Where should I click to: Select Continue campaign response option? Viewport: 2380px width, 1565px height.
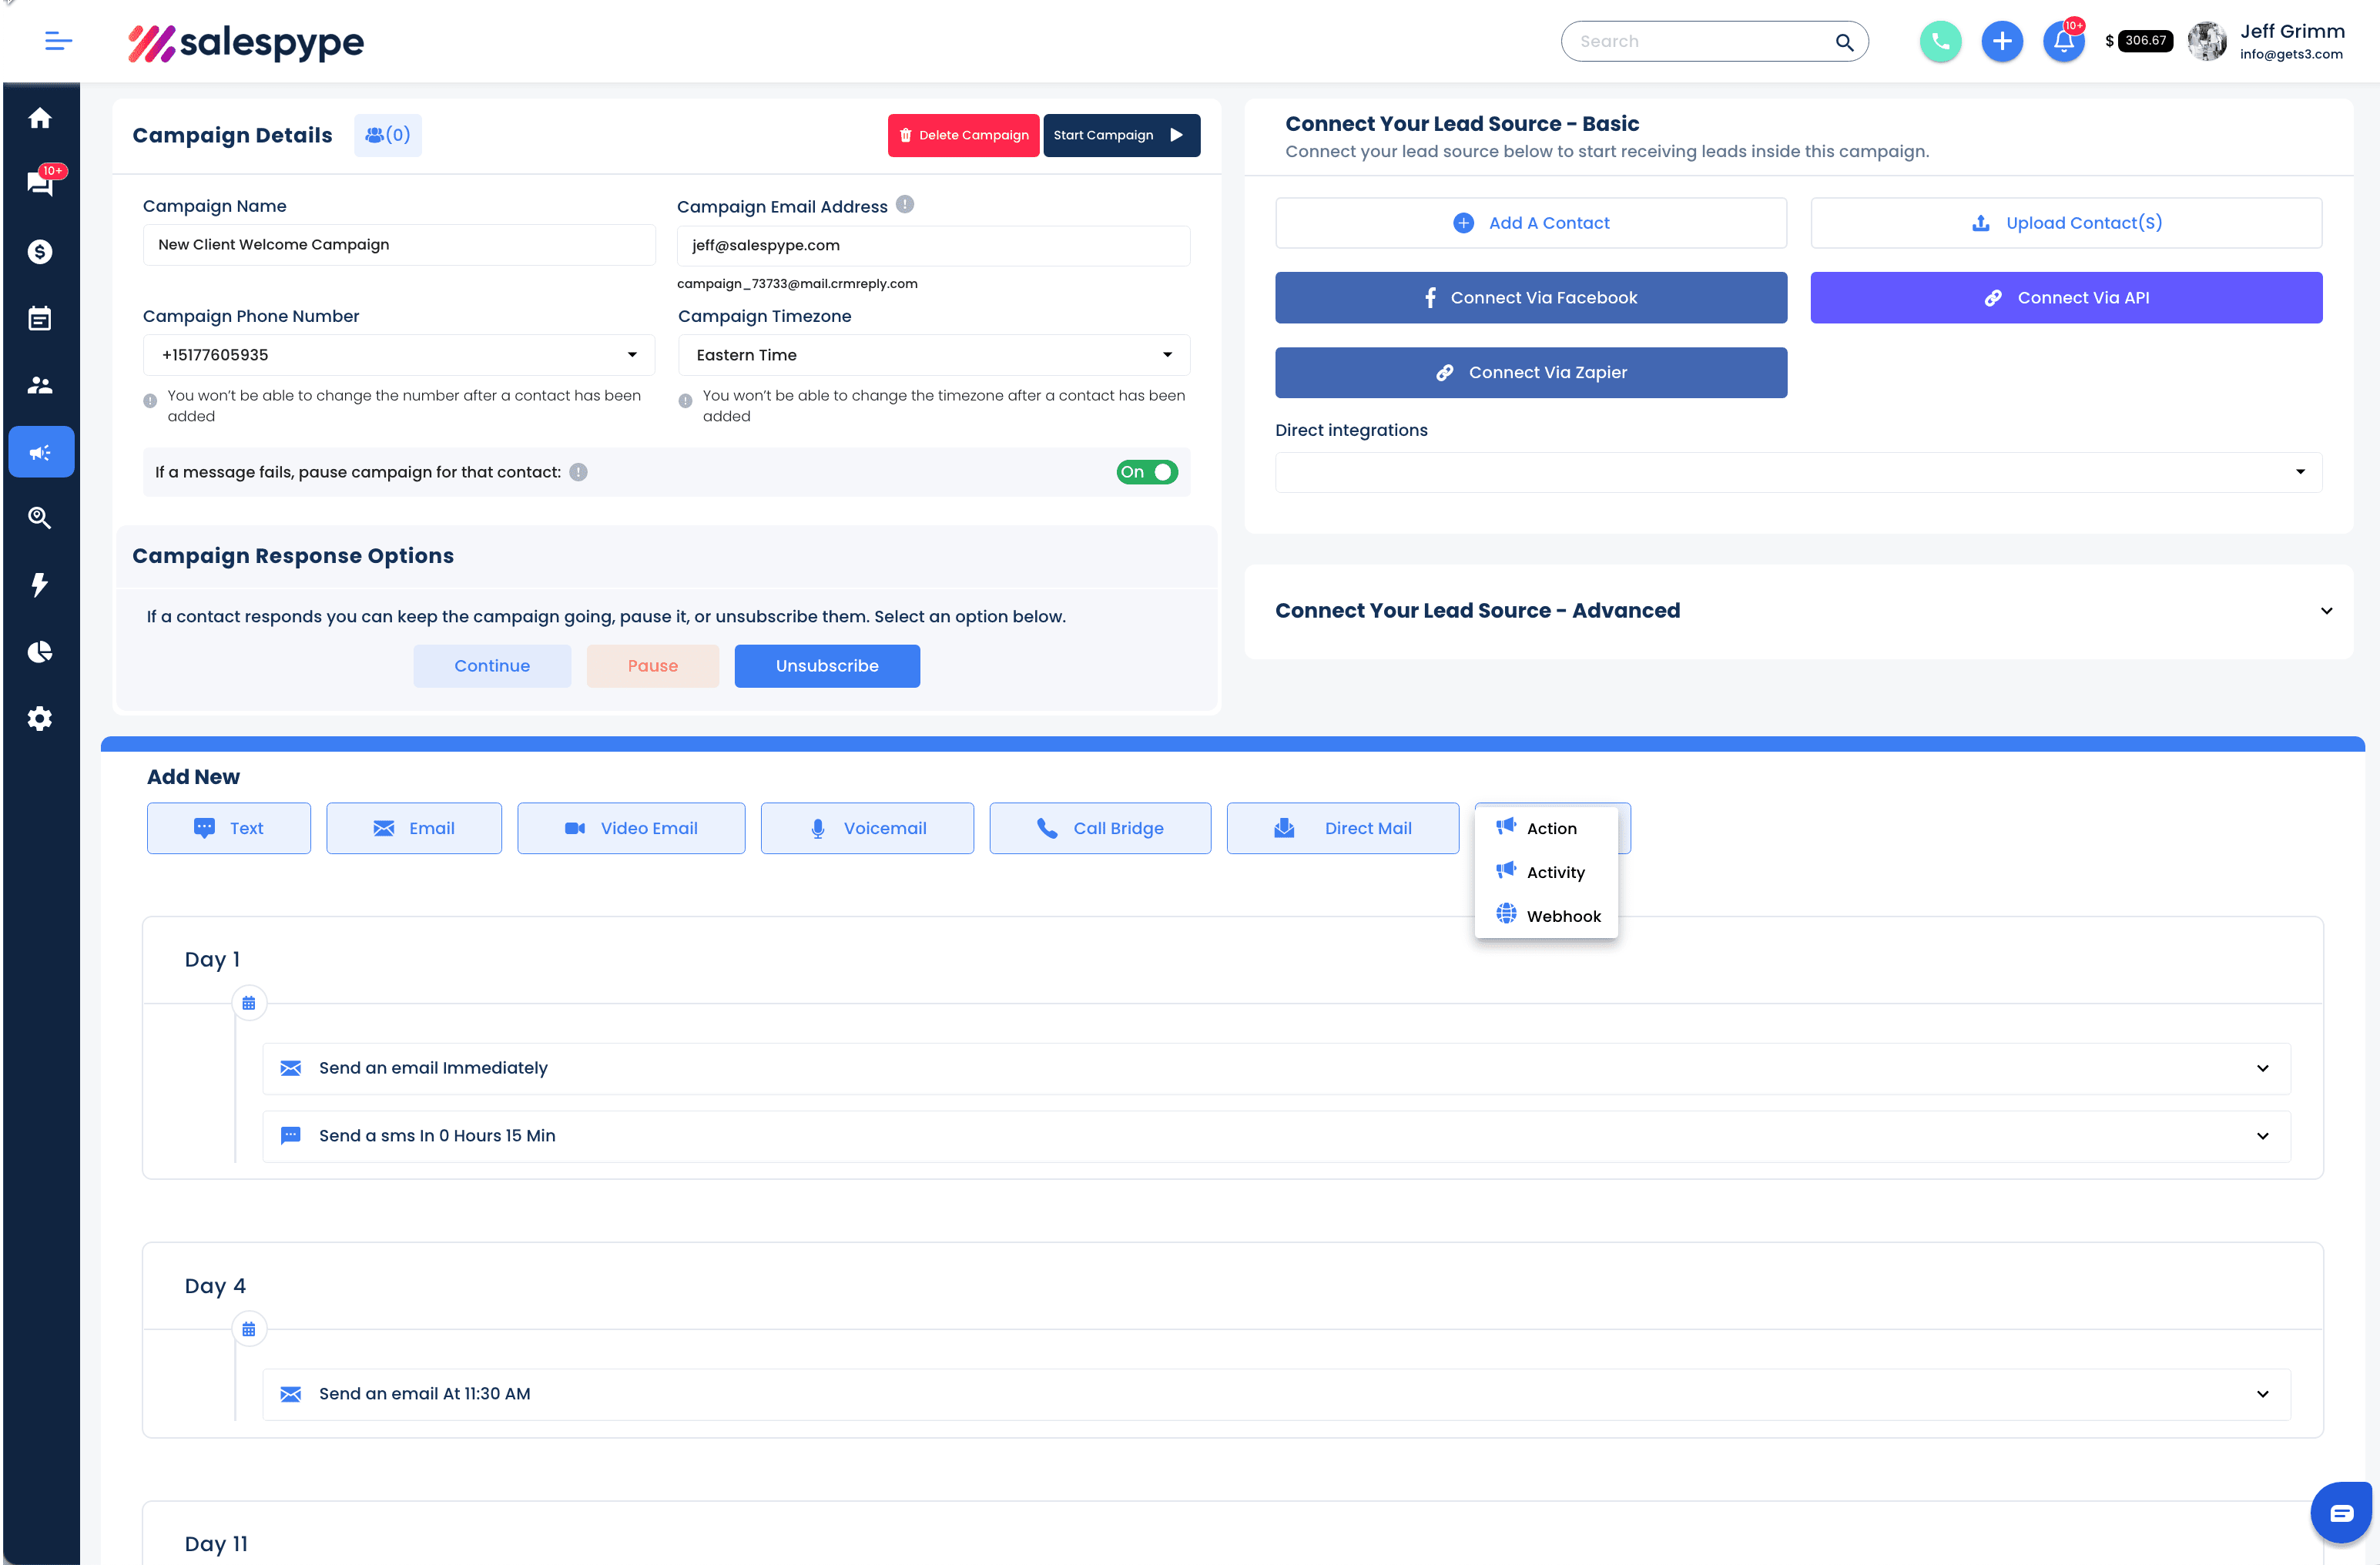(492, 665)
